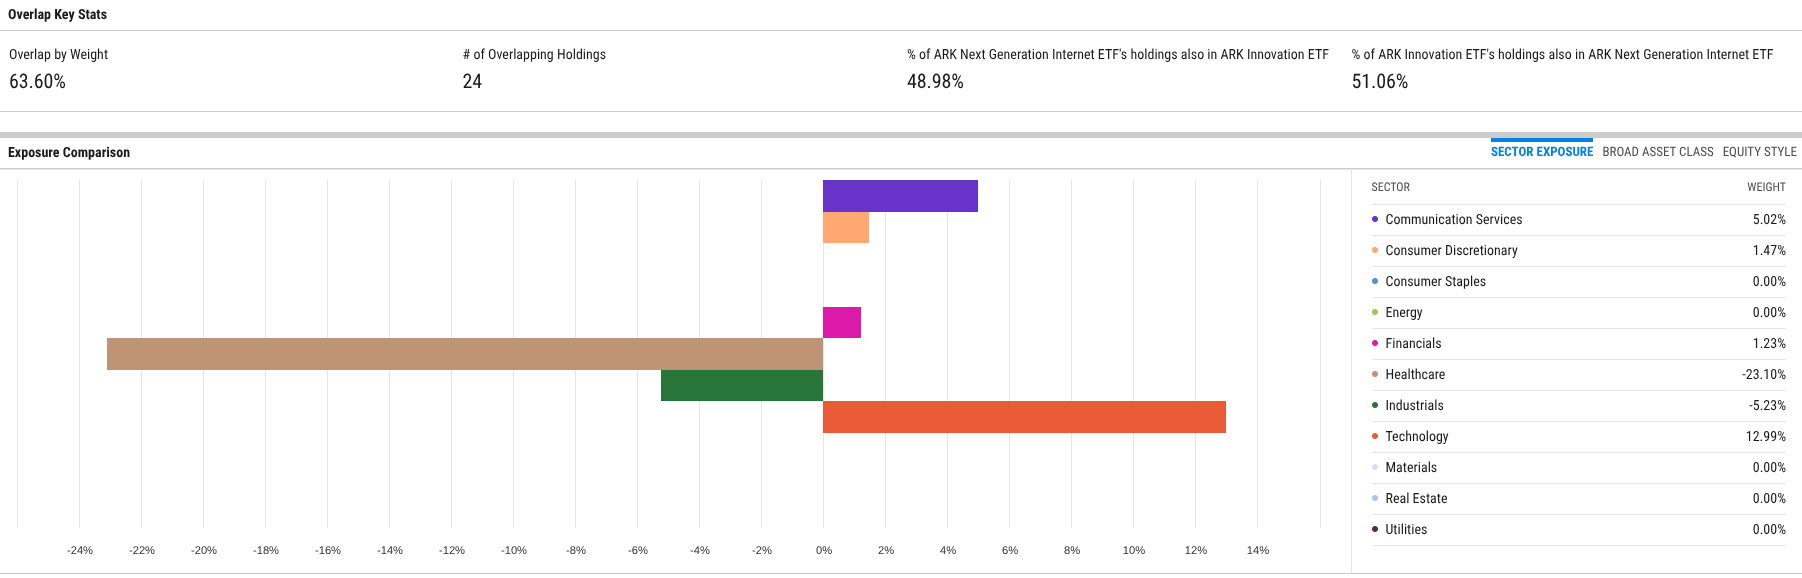Expand the Overlap Key Stats section header
Screen dimensions: 1802x578
tap(56, 14)
